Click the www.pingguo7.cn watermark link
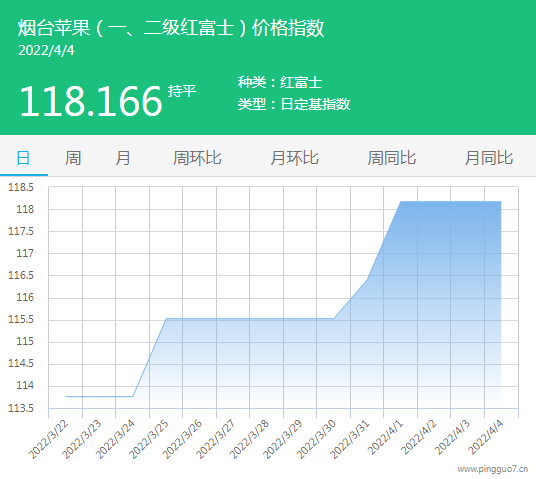 pos(493,469)
